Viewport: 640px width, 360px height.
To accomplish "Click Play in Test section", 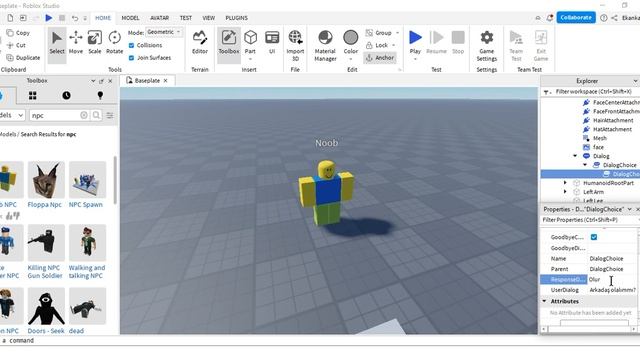I will point(415,43).
